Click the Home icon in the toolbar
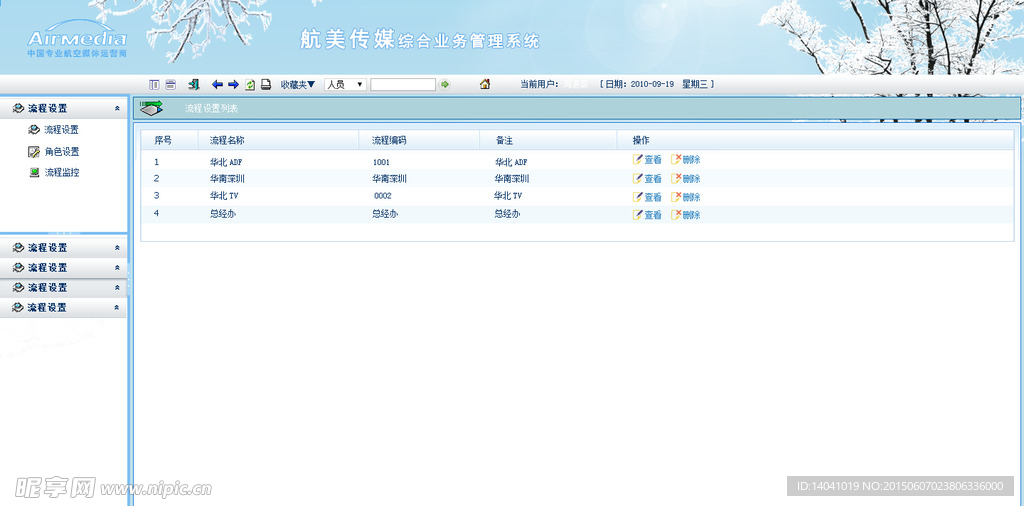Image resolution: width=1024 pixels, height=506 pixels. click(485, 85)
